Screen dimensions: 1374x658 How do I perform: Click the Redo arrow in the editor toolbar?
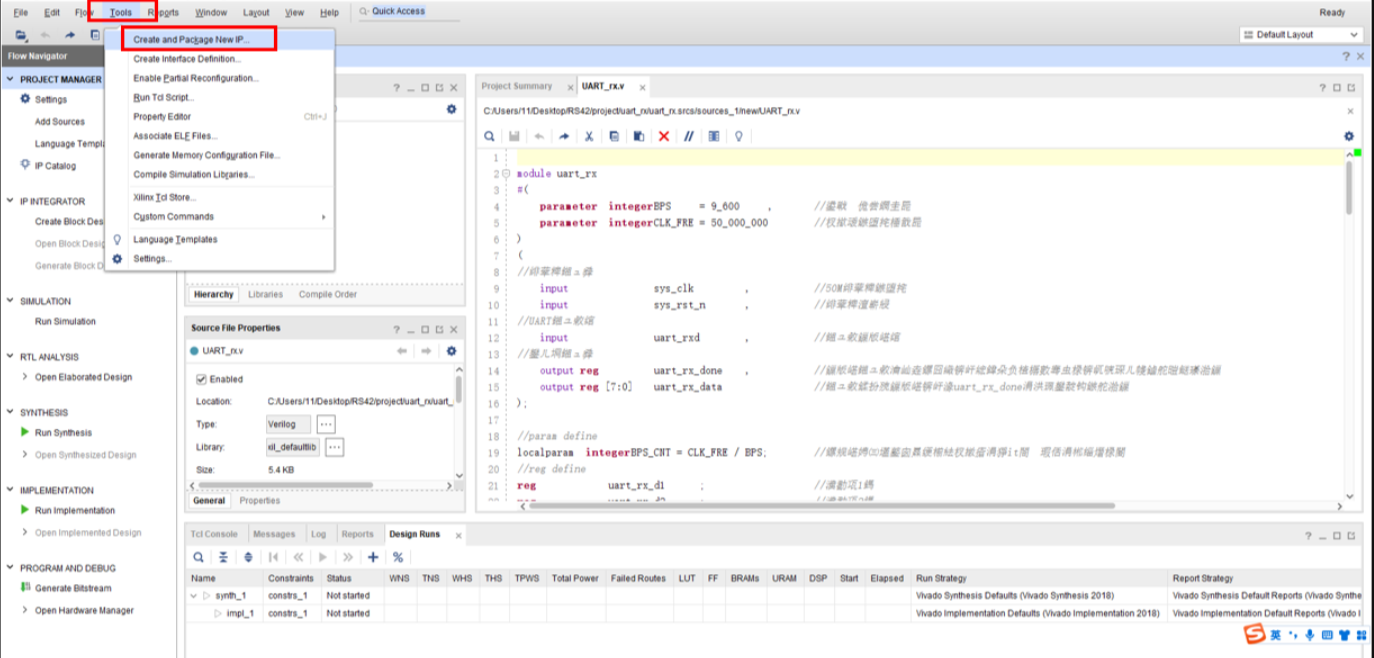coord(564,136)
